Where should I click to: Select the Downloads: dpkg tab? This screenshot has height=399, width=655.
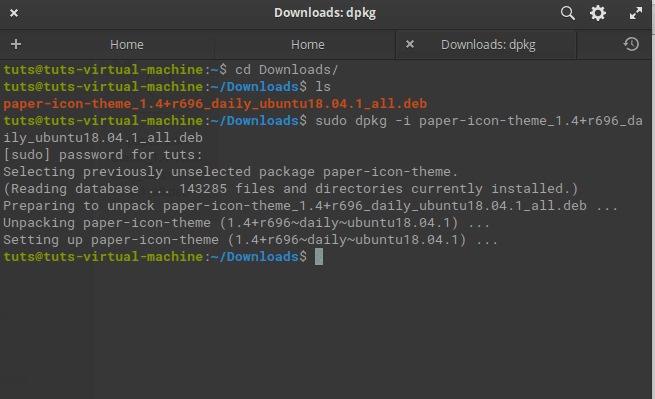(488, 44)
